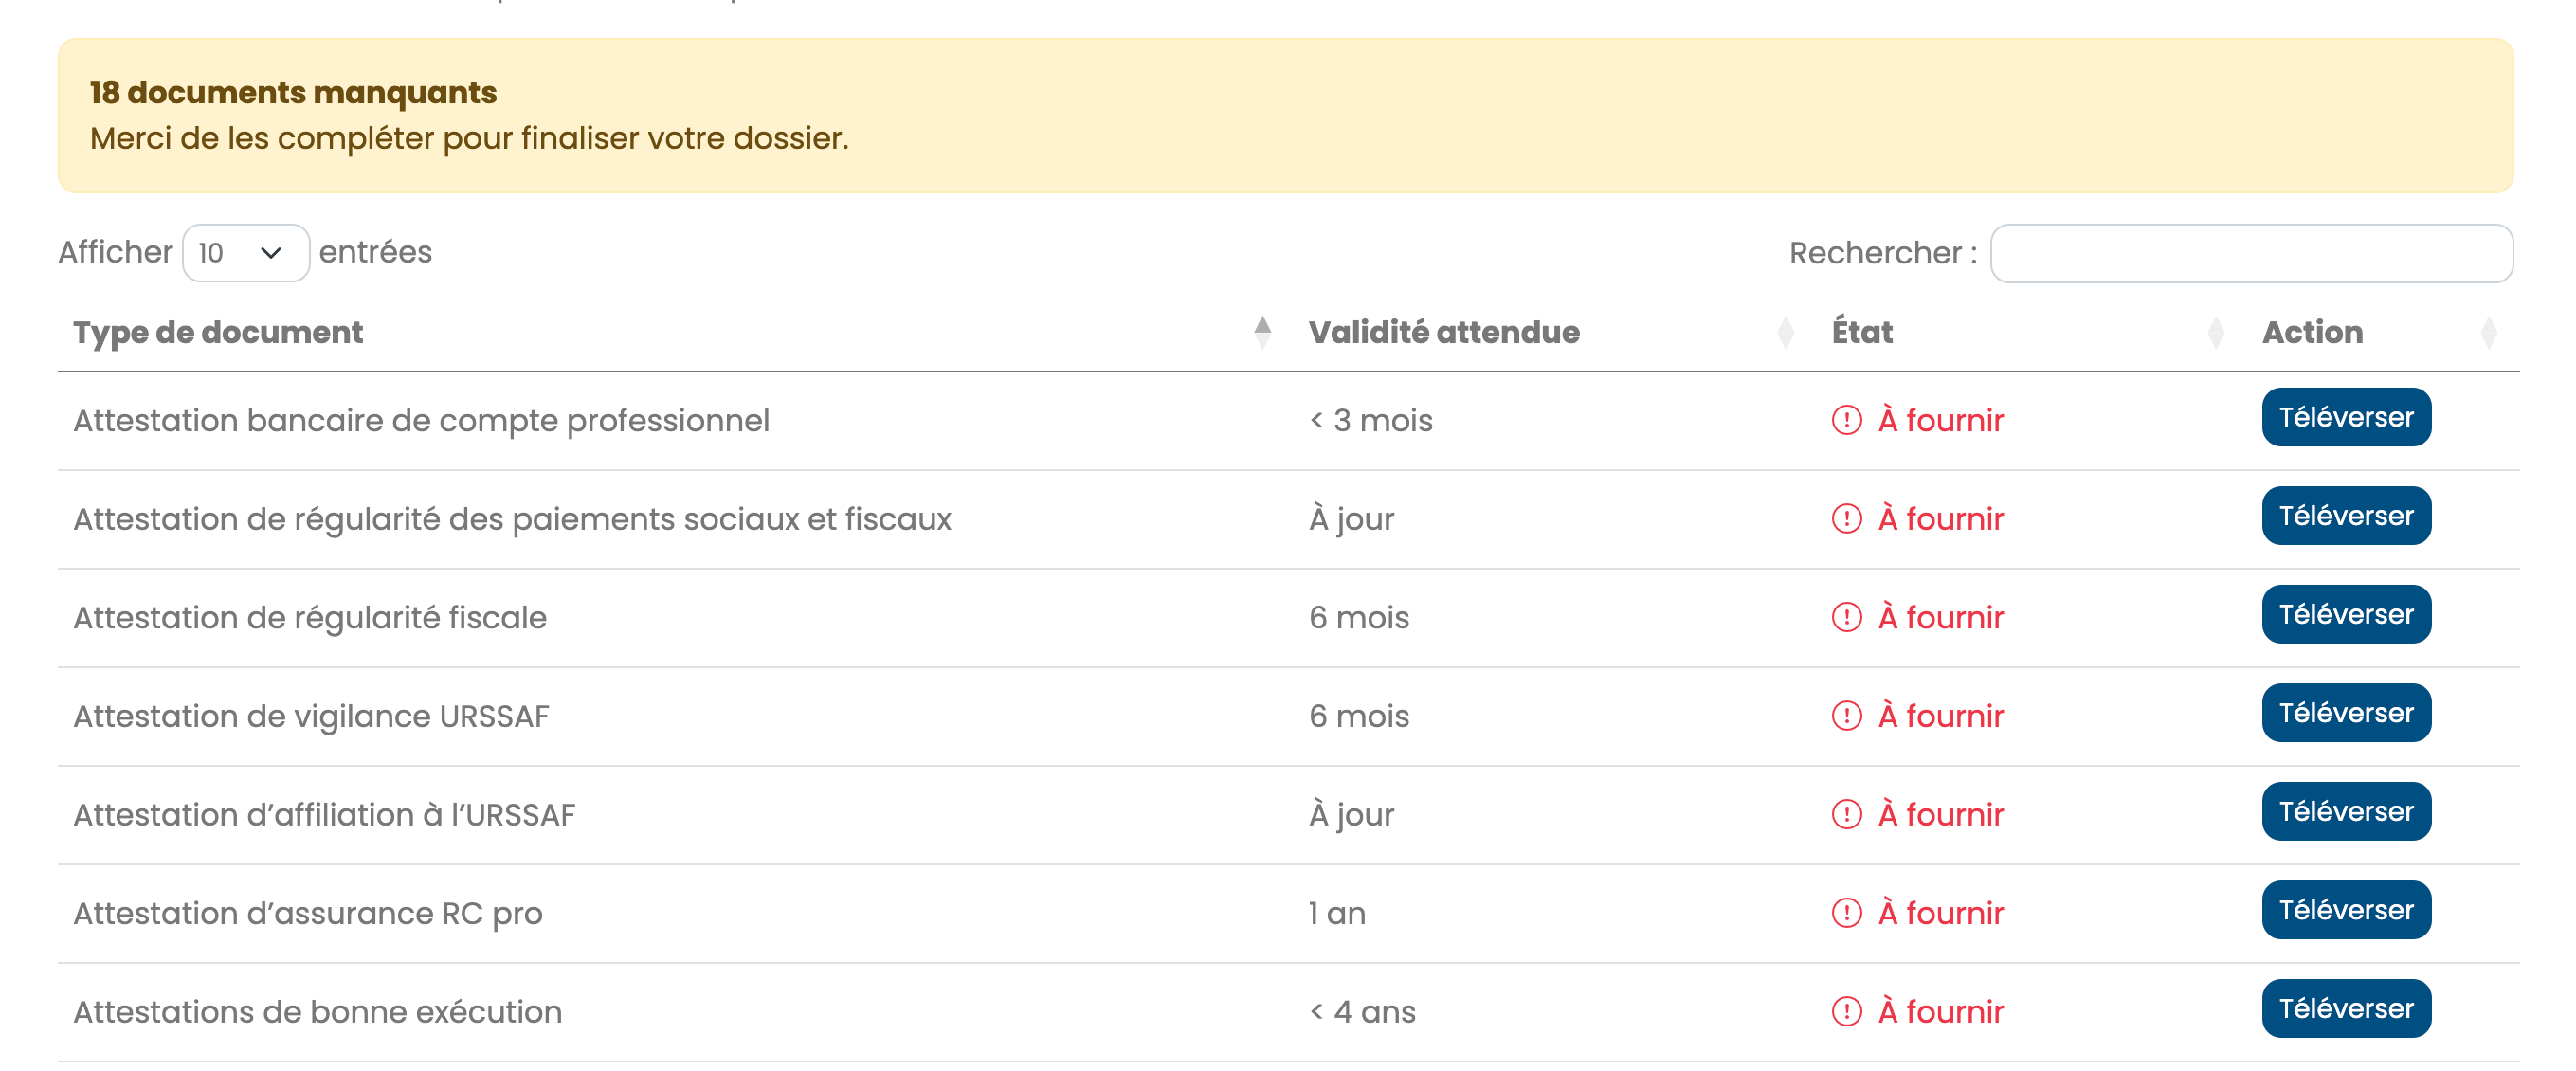Click the Validité attendue column header text
Screen dimensions: 2576x1071
1443,332
